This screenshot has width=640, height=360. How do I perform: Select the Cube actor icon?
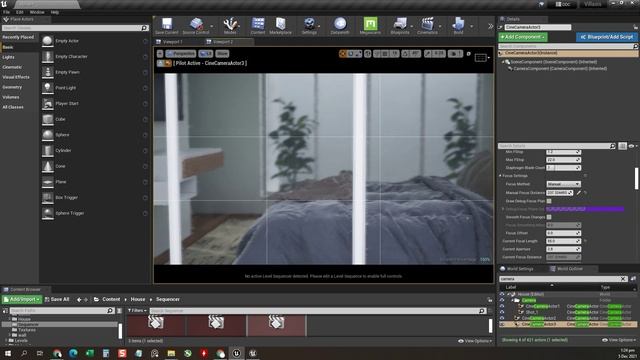tap(48, 119)
